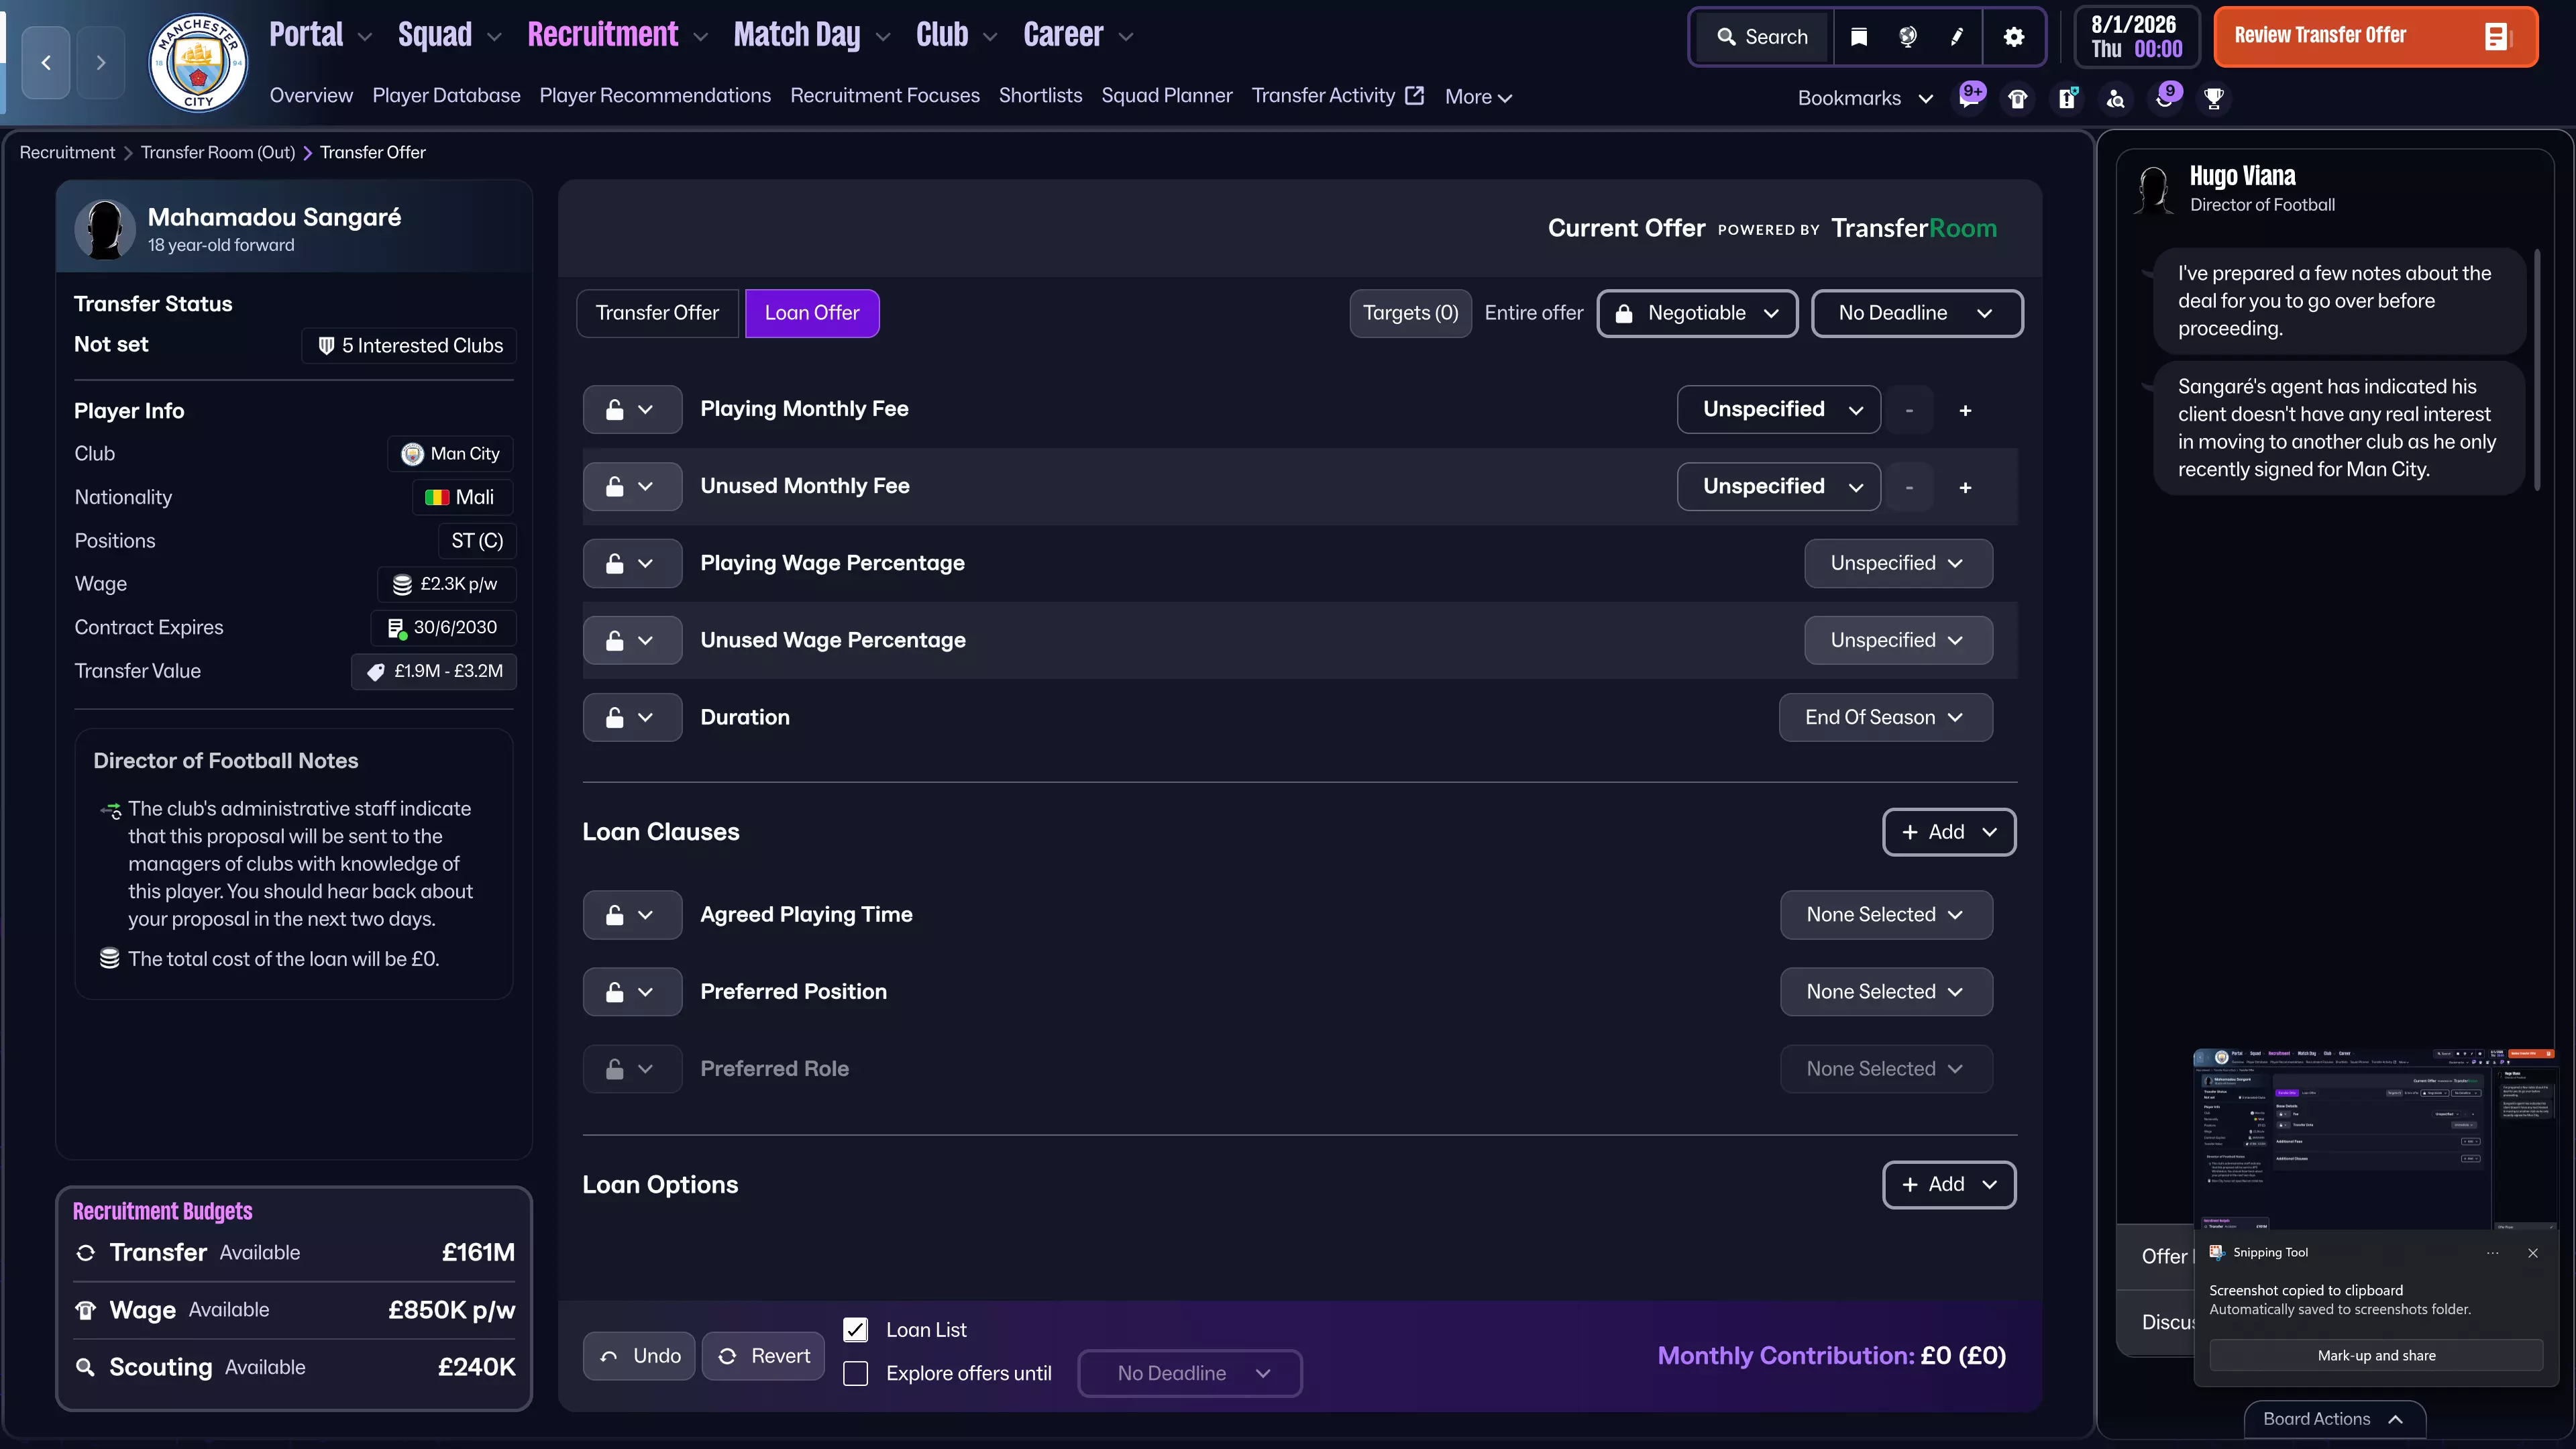This screenshot has height=1449, width=2576.
Task: Click the Manchester City club badge
Action: click(198, 63)
